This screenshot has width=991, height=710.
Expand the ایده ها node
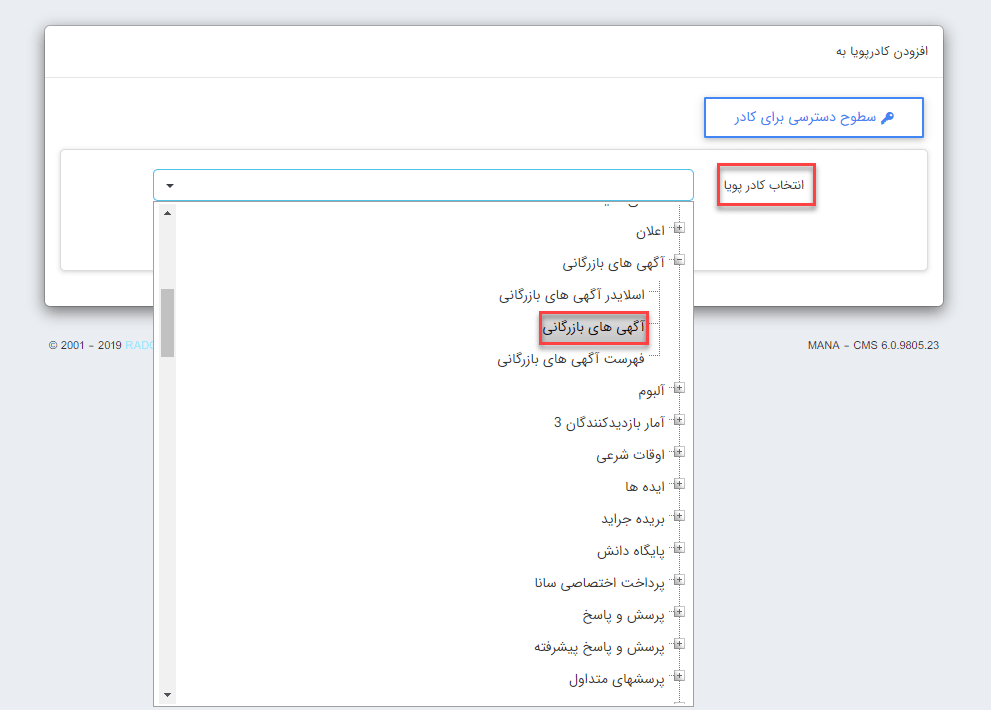[679, 485]
